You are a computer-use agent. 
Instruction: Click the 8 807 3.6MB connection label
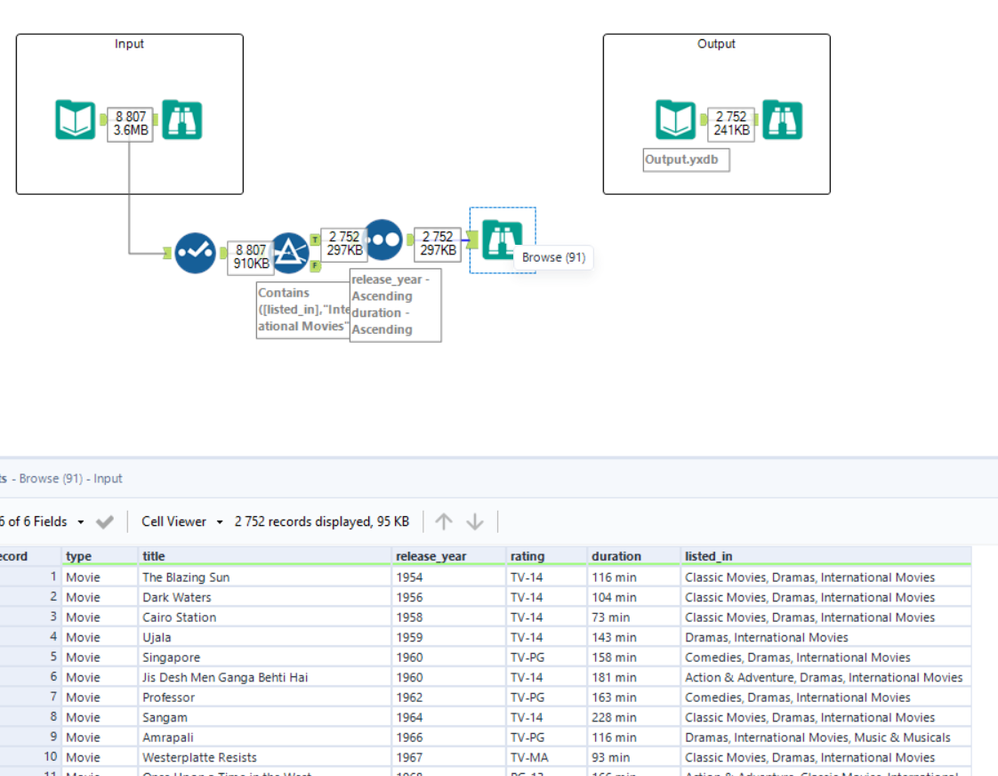point(130,123)
